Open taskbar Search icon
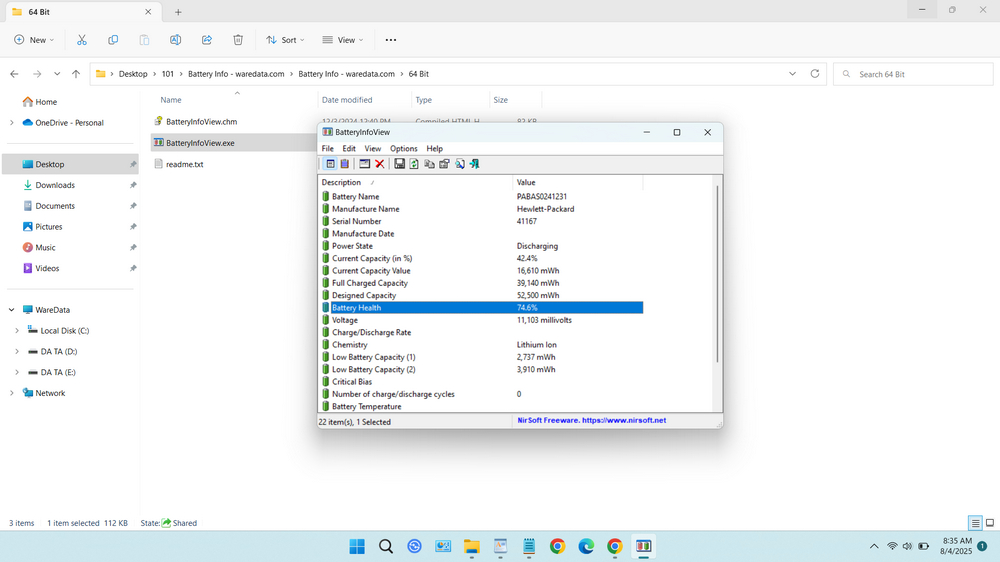This screenshot has height=562, width=1000. [x=386, y=546]
